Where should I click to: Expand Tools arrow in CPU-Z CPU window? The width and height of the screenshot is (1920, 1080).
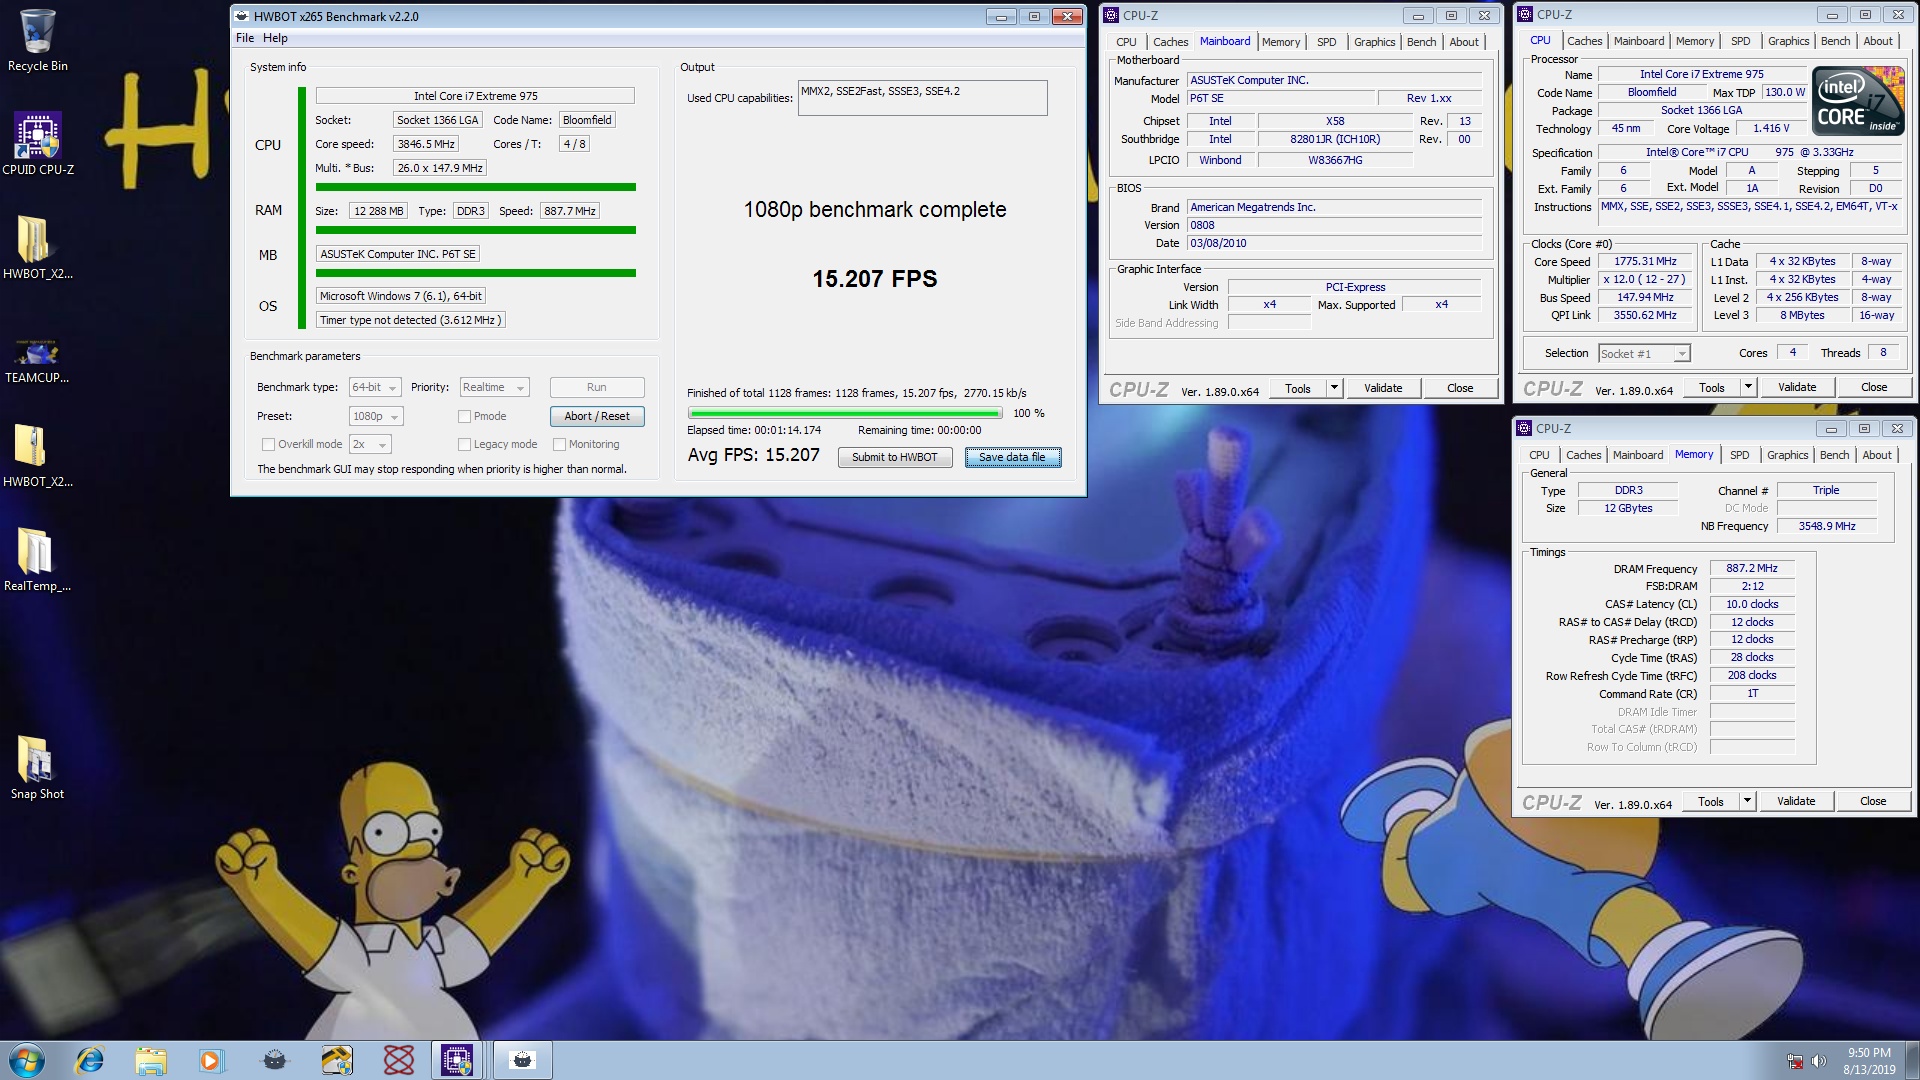click(1748, 387)
